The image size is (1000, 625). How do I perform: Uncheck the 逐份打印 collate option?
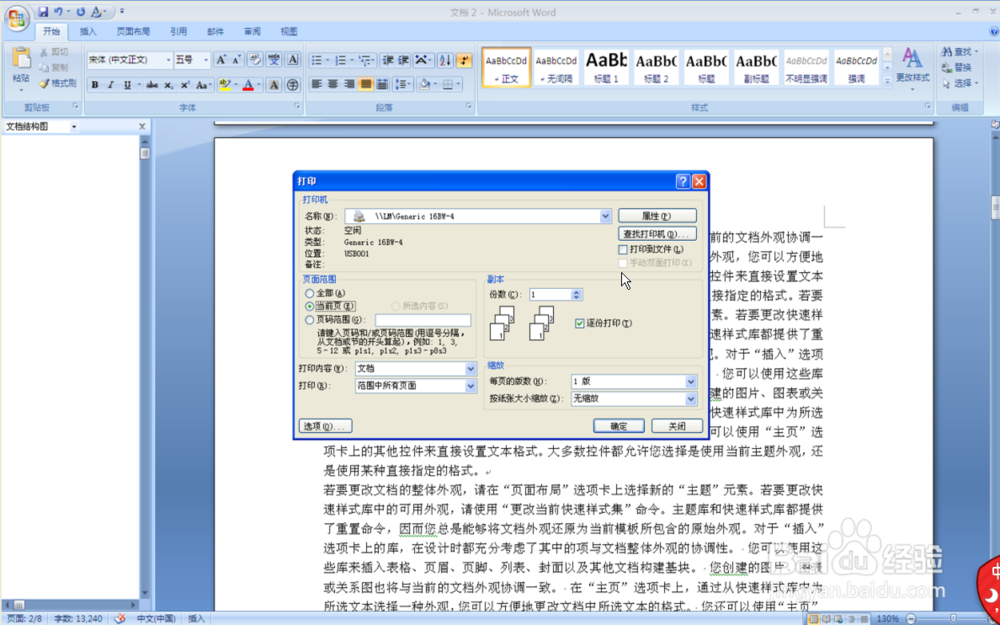tap(581, 323)
